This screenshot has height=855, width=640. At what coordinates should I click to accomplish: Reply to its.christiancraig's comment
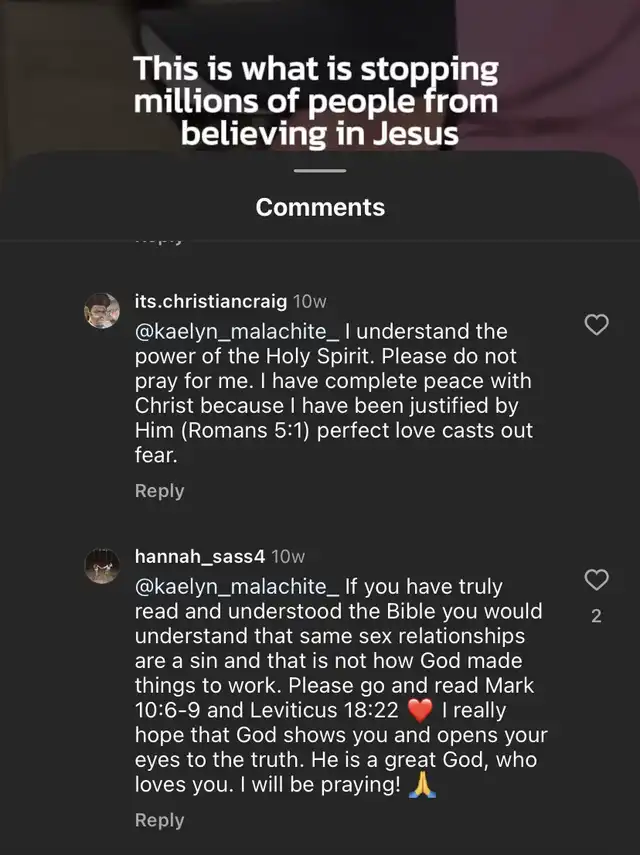tap(160, 491)
